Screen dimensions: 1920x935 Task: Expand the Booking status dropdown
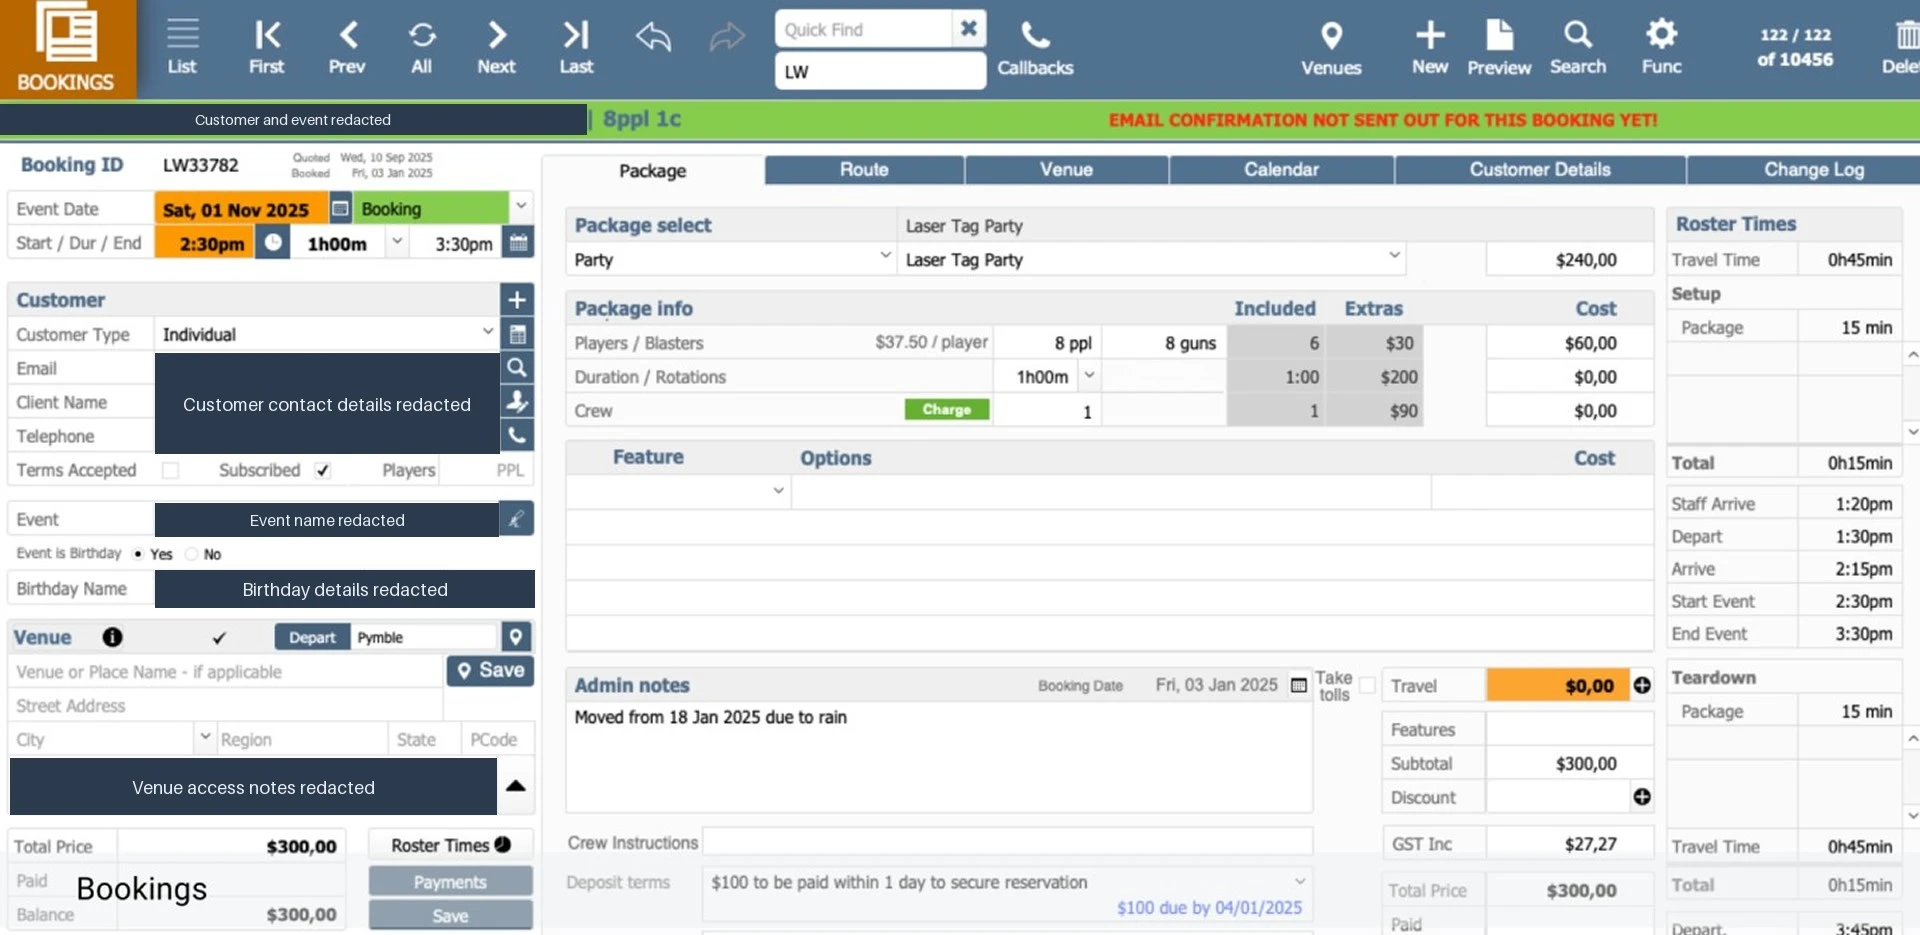point(521,208)
